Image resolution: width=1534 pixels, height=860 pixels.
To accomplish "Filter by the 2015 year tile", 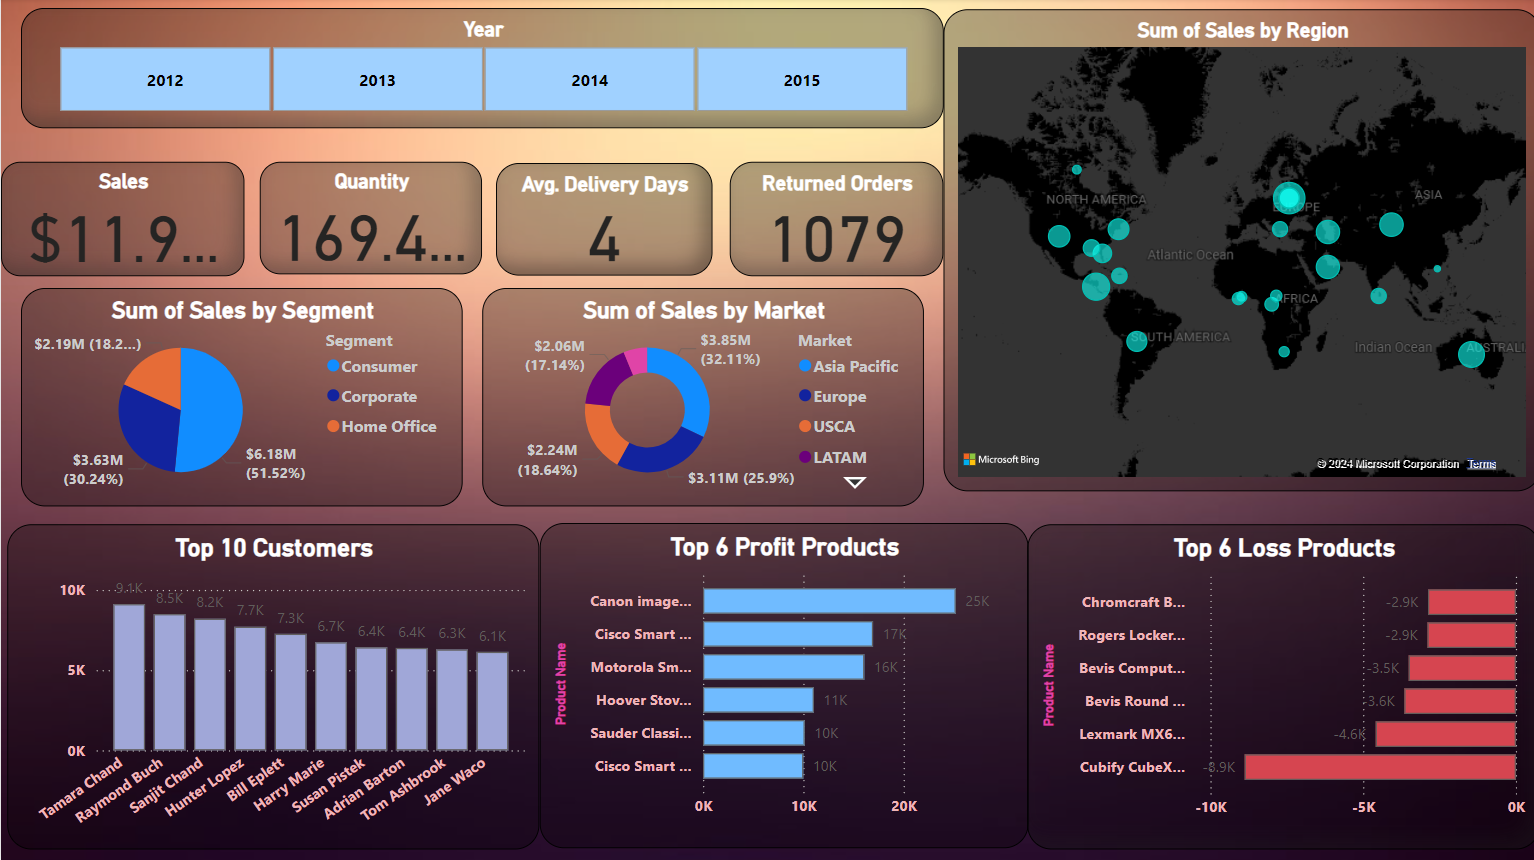I will point(801,80).
